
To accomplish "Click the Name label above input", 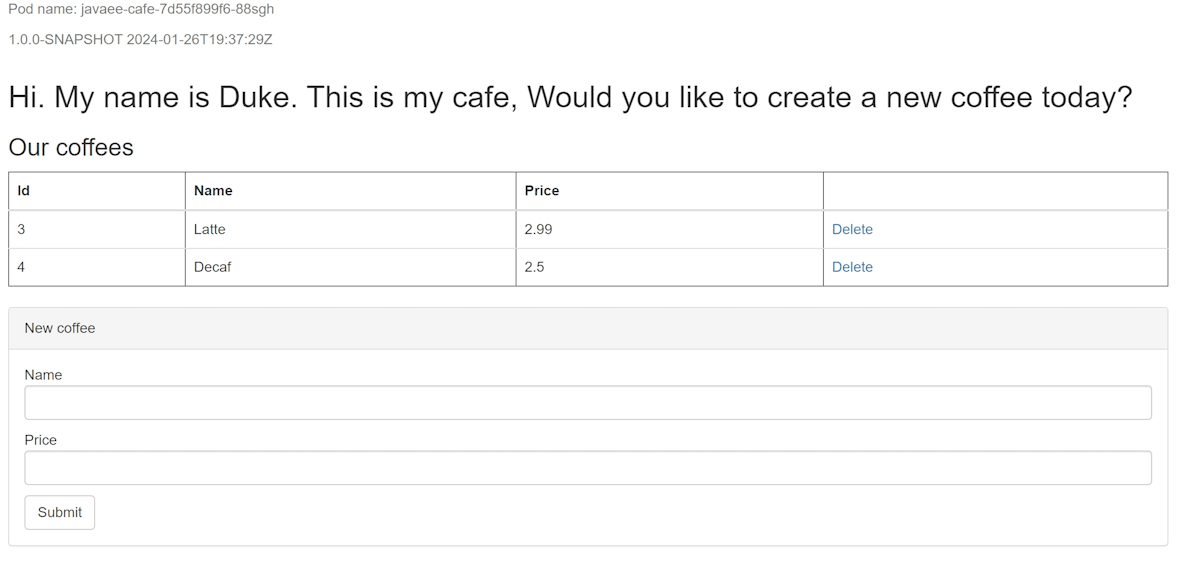I will click(x=43, y=375).
